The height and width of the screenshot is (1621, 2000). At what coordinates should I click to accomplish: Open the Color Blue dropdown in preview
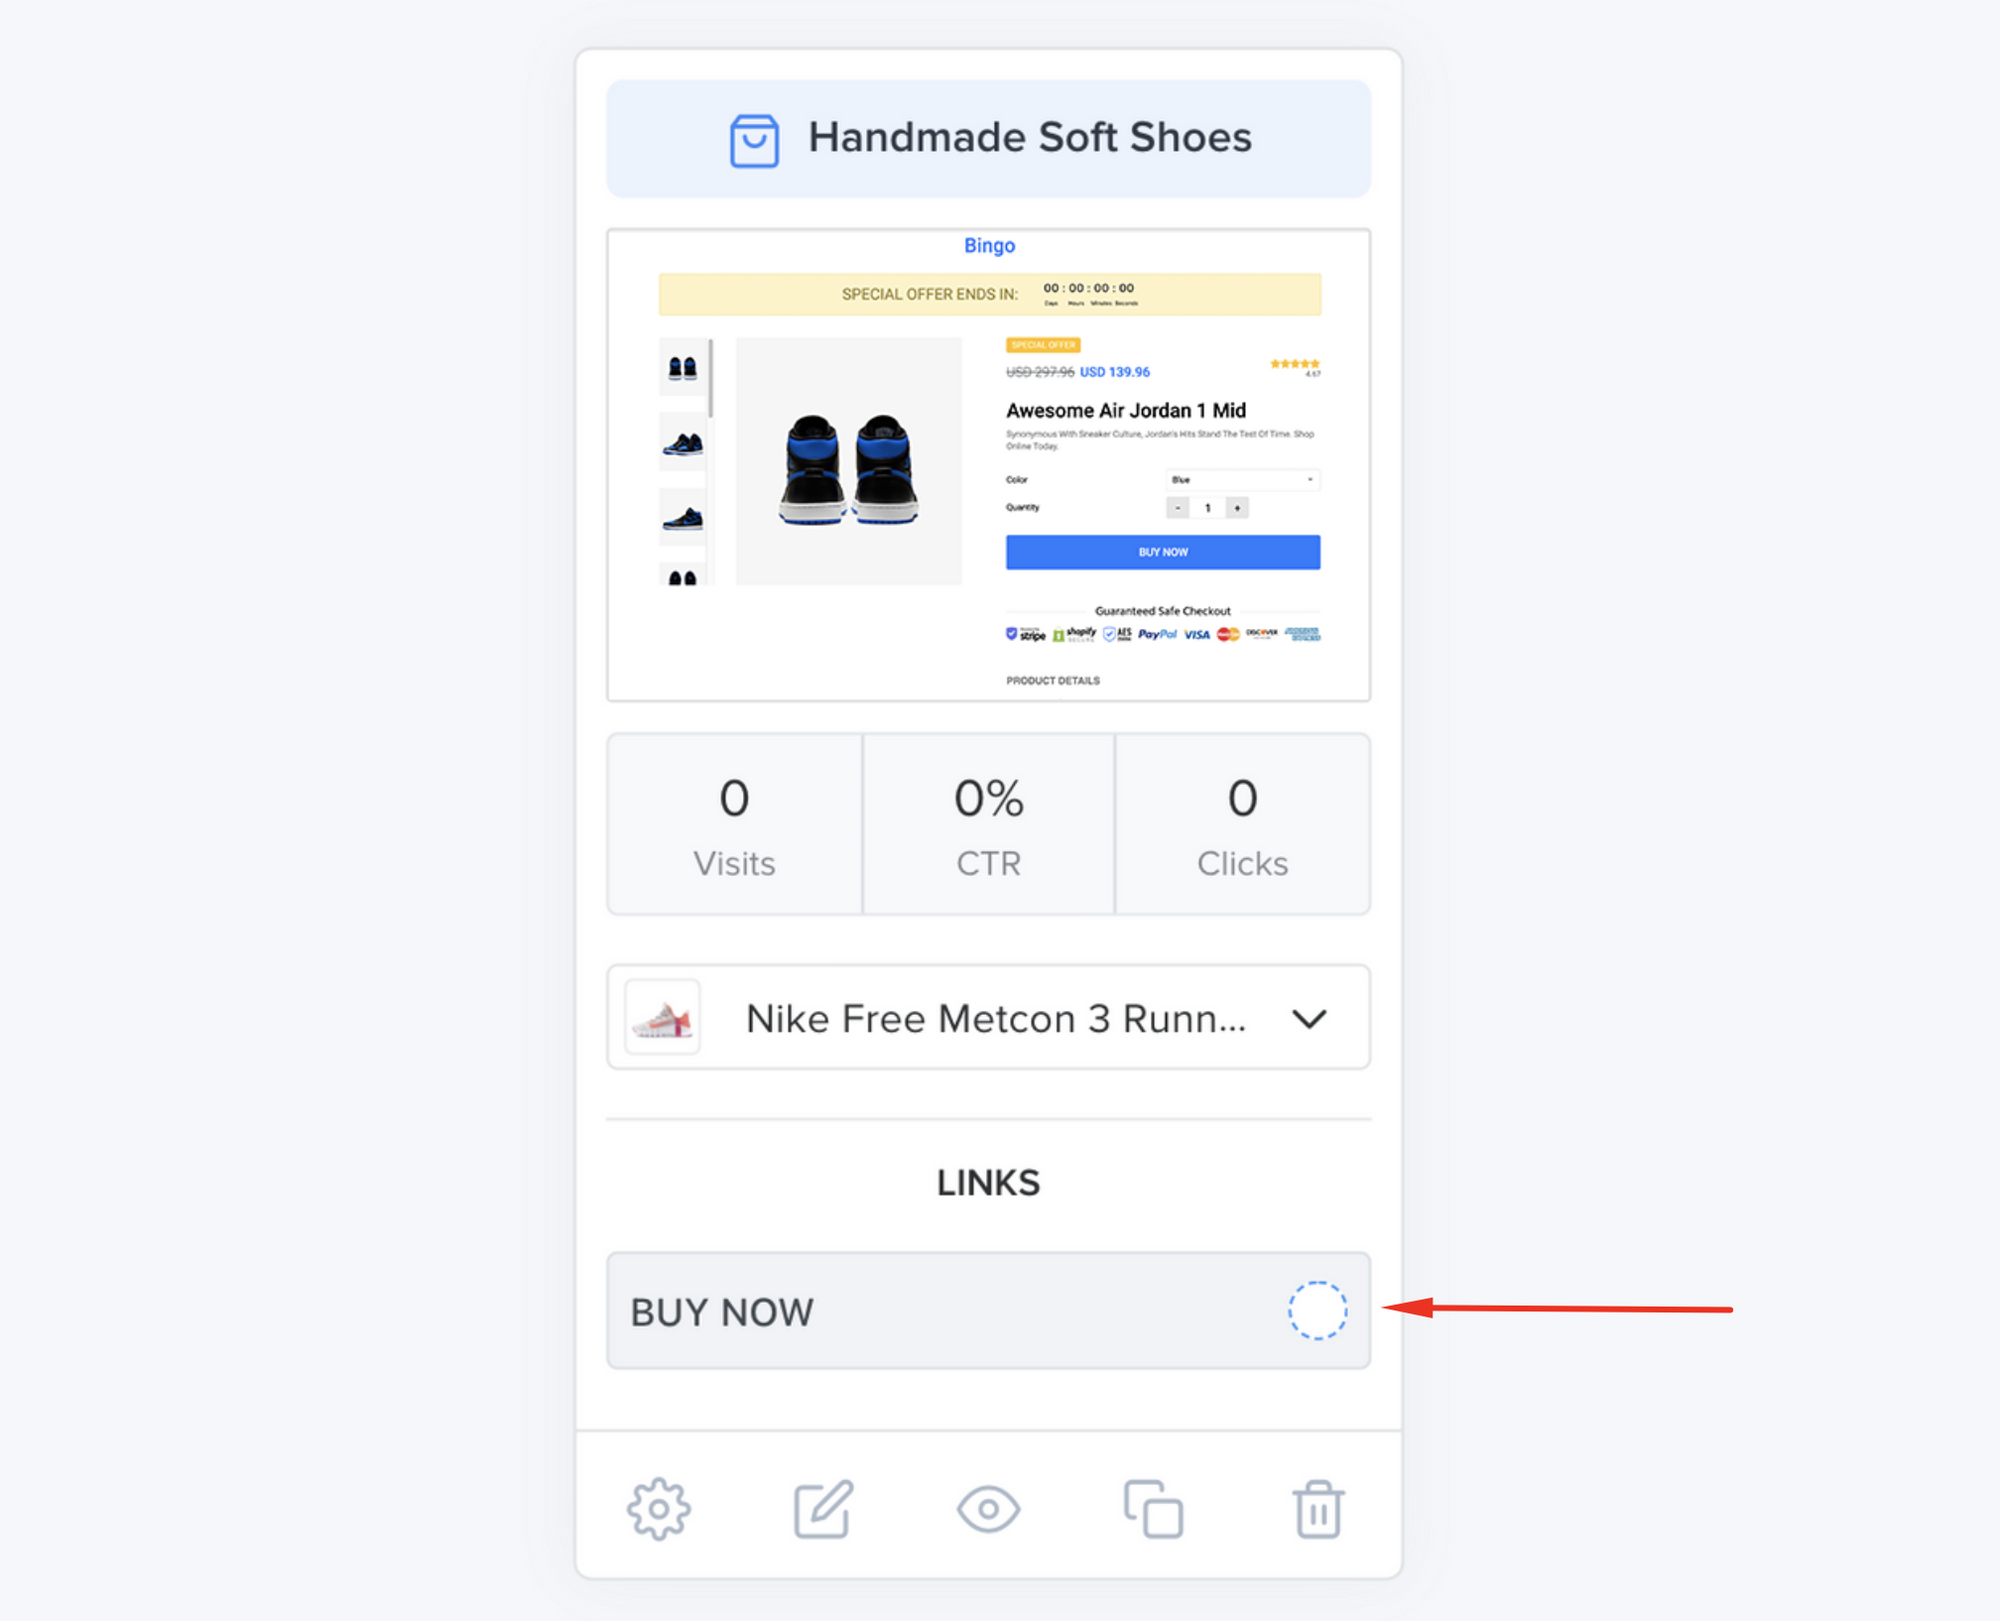click(x=1242, y=480)
